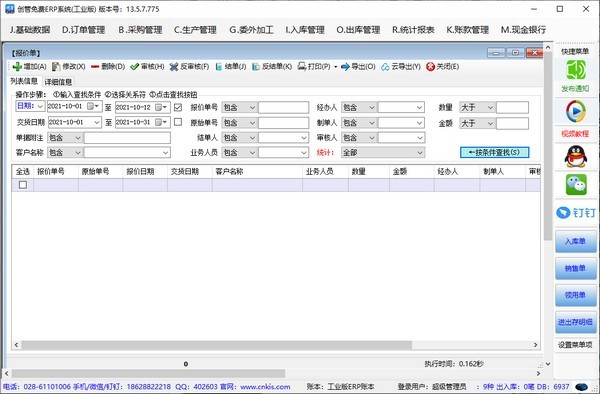
Task: Click the 结单(J) close-order icon
Action: pyautogui.click(x=218, y=67)
